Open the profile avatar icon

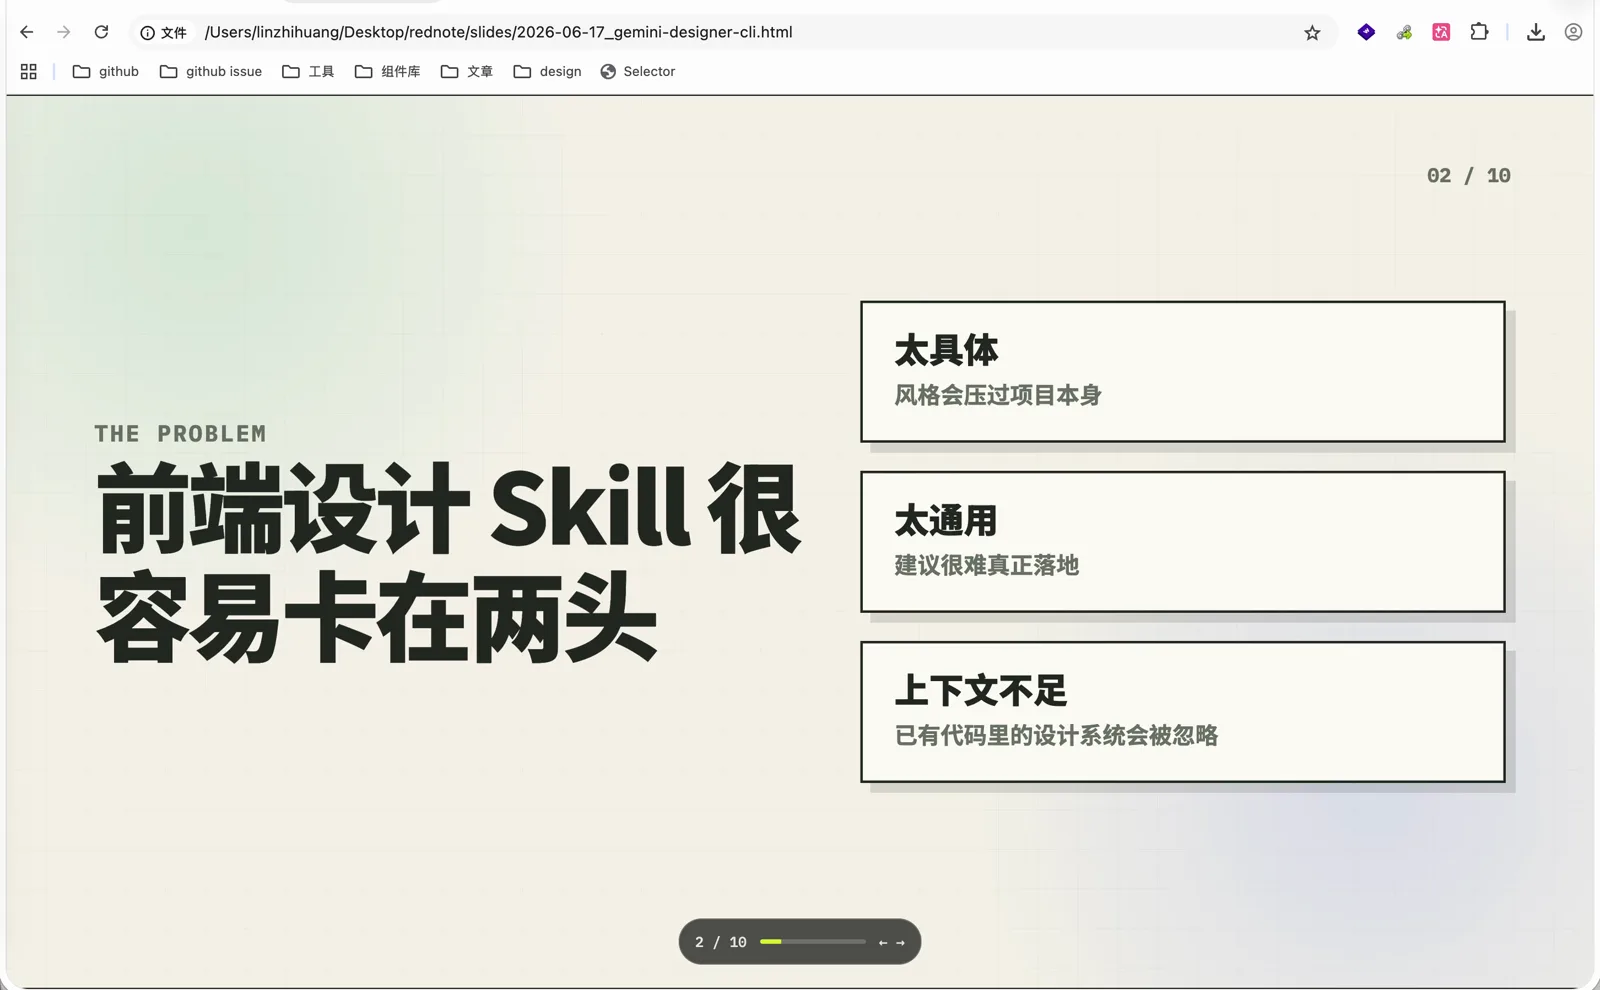pyautogui.click(x=1573, y=32)
